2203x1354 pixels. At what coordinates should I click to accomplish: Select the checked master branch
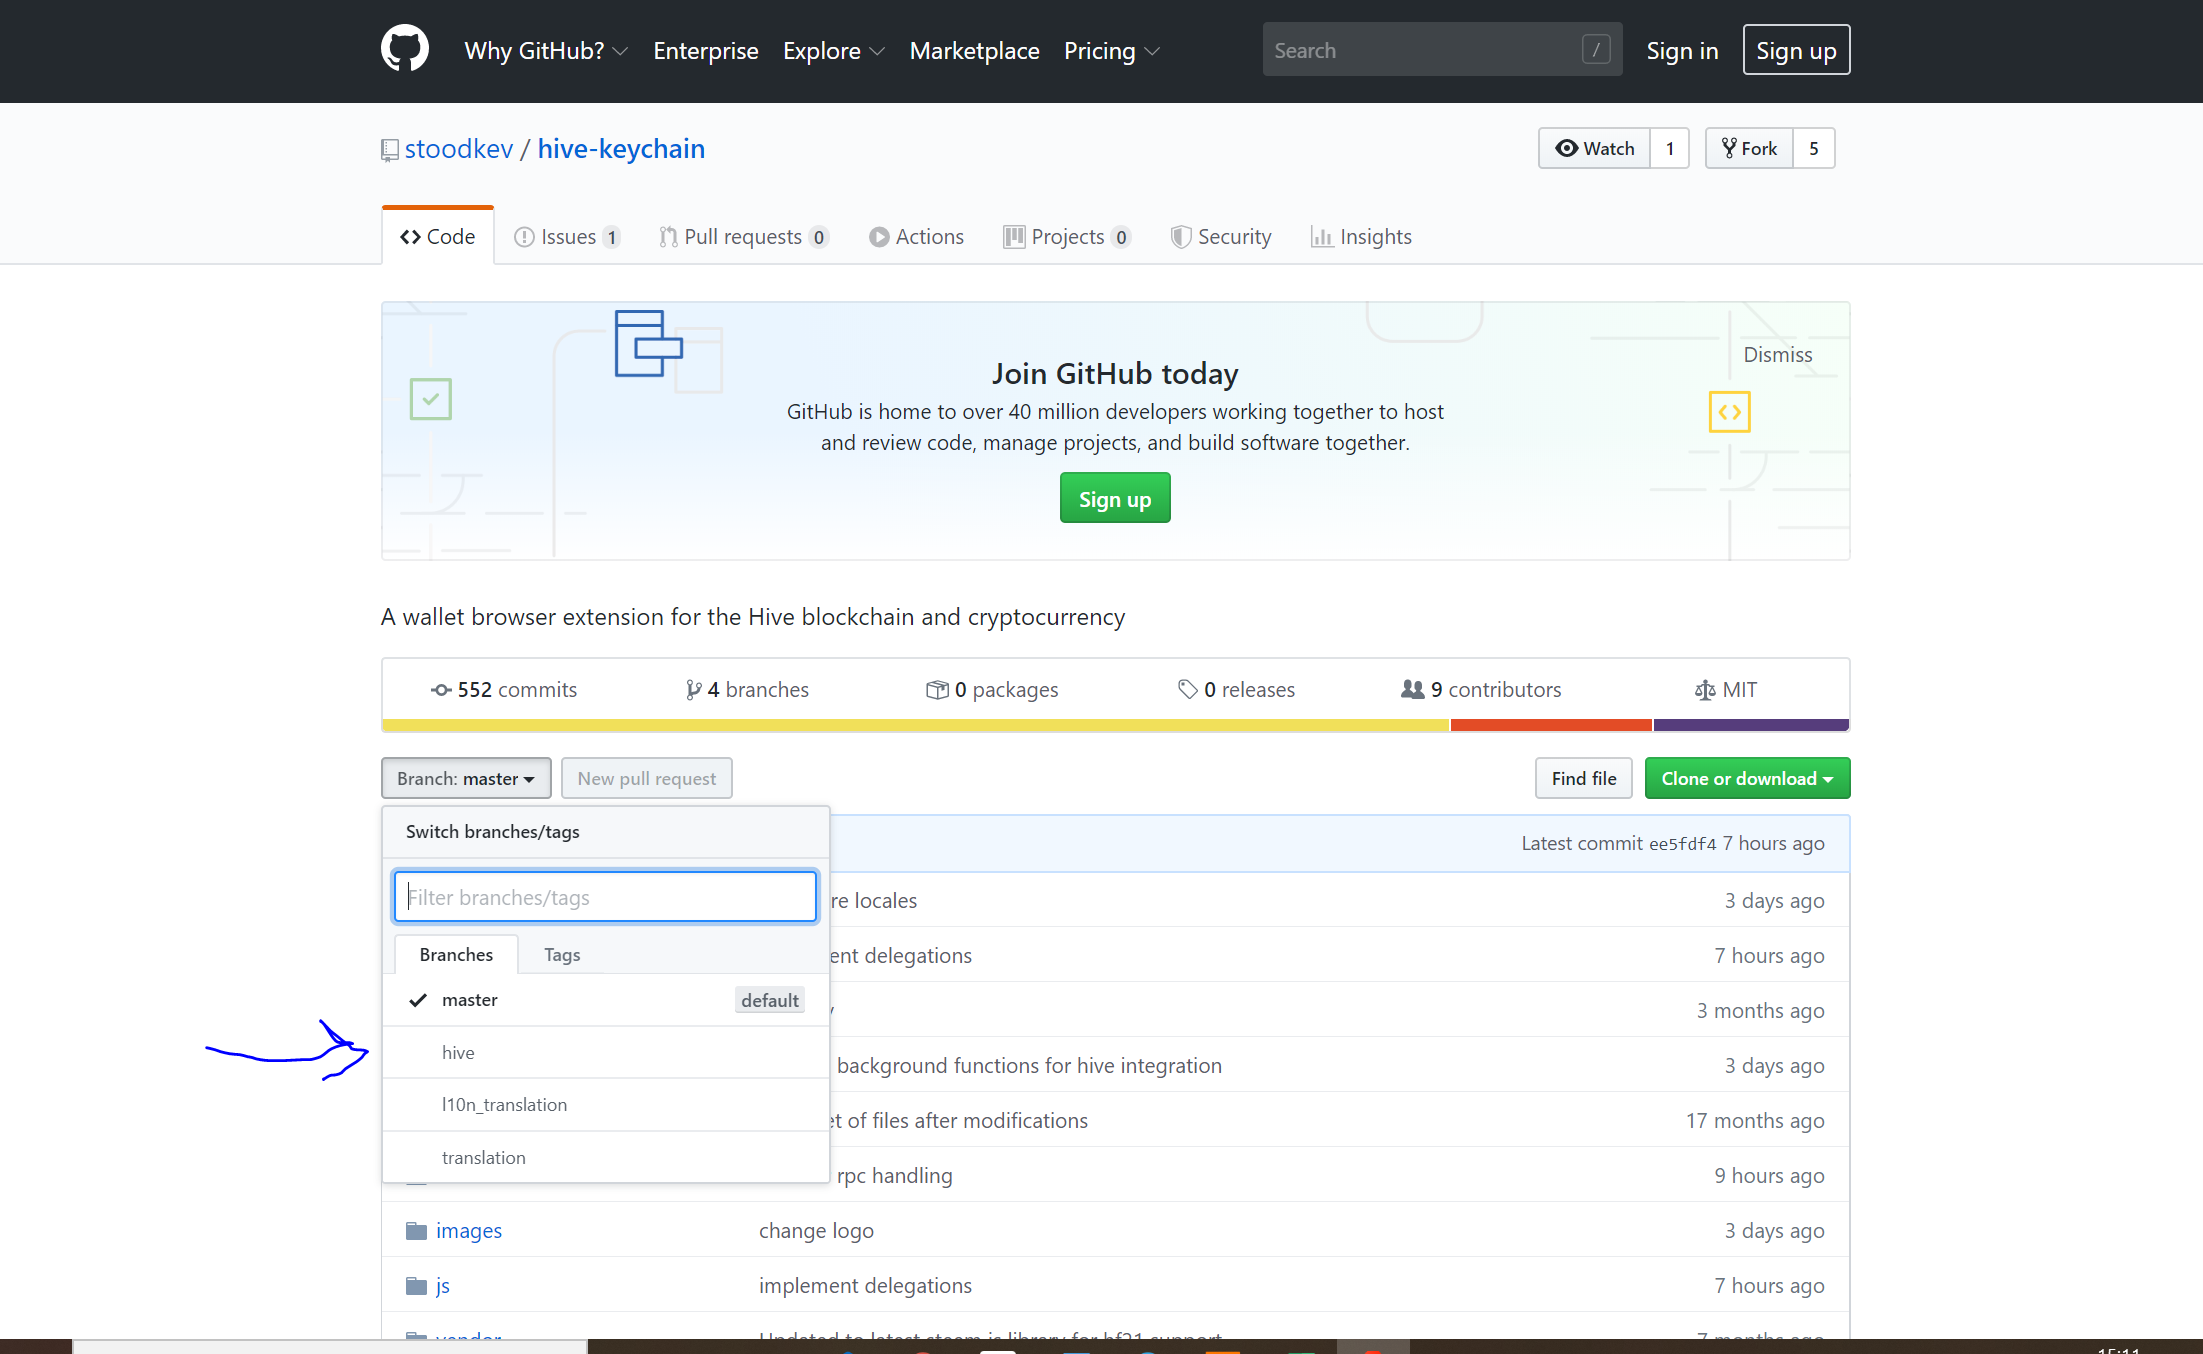click(470, 1000)
